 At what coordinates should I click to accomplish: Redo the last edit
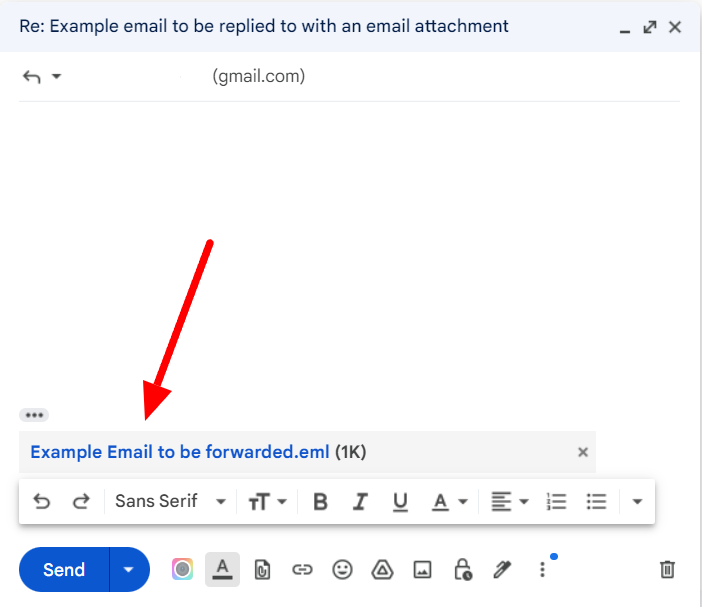[x=81, y=501]
